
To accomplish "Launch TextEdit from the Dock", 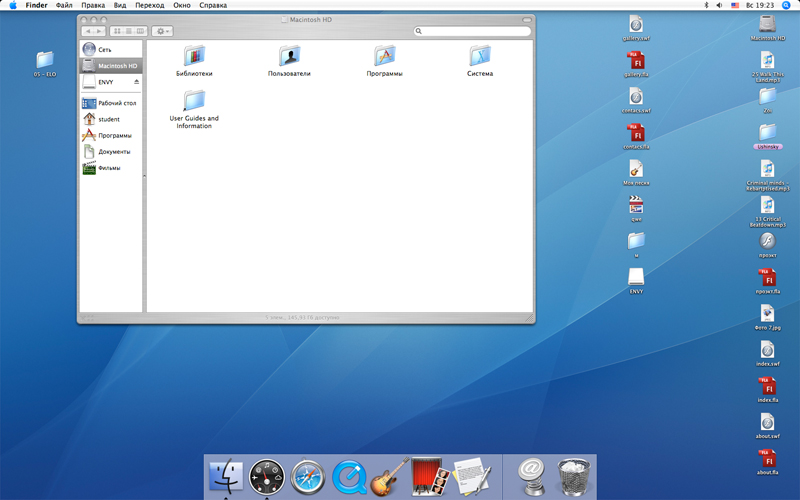I will (x=472, y=476).
